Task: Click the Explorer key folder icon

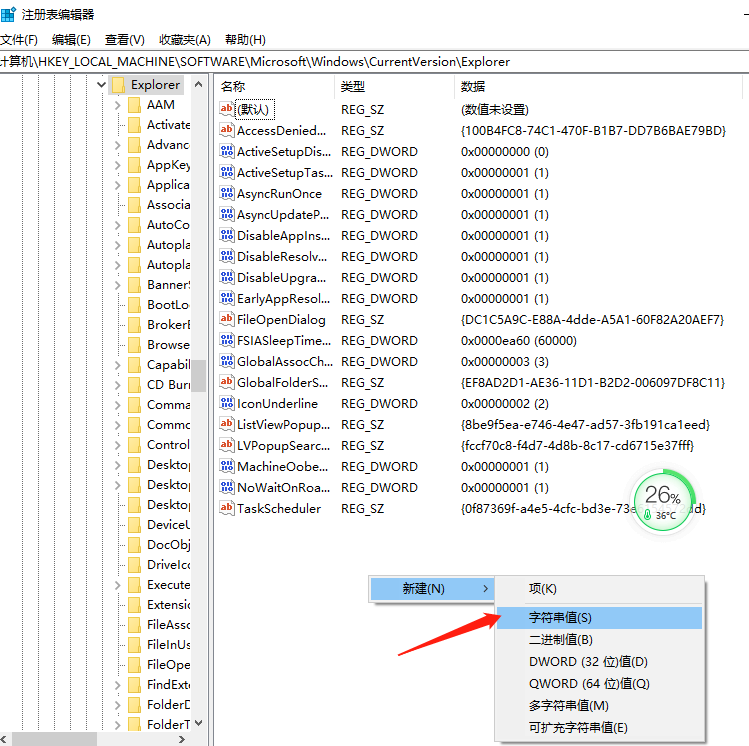Action: coord(118,85)
